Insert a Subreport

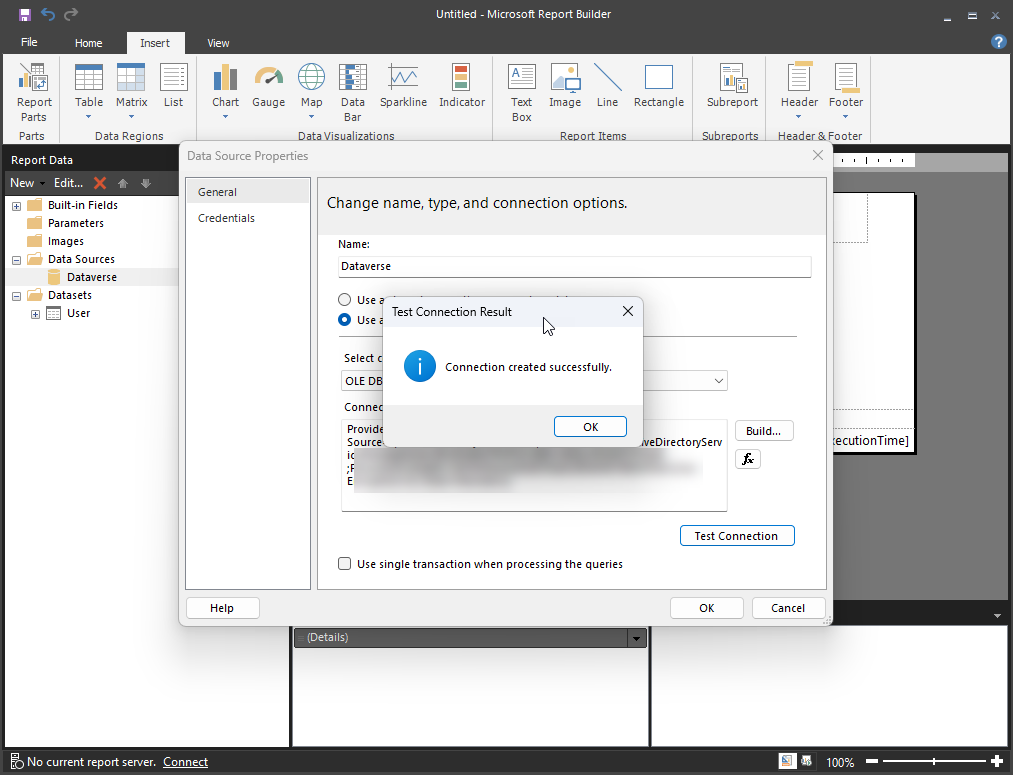[732, 85]
